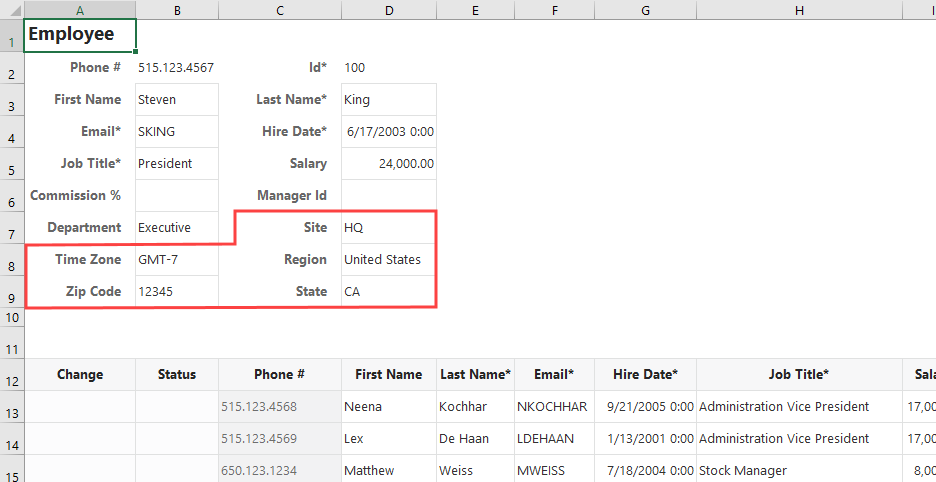Select column A header

(x=79, y=9)
